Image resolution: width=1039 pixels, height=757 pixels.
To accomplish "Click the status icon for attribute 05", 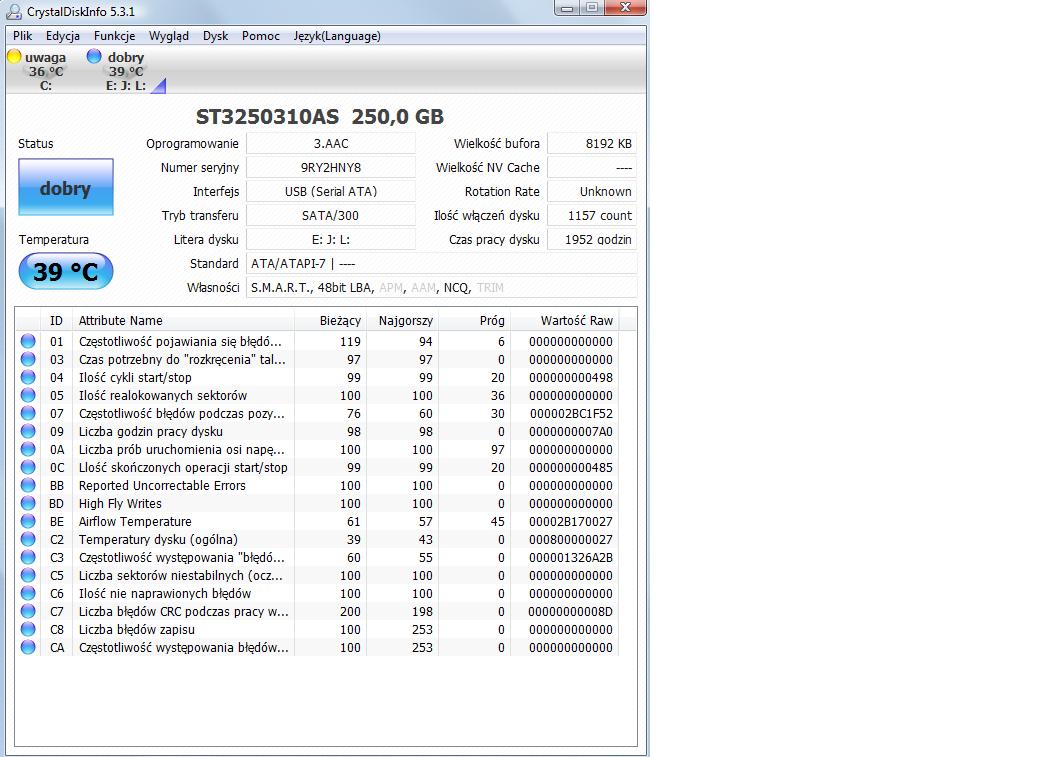I will click(x=28, y=395).
